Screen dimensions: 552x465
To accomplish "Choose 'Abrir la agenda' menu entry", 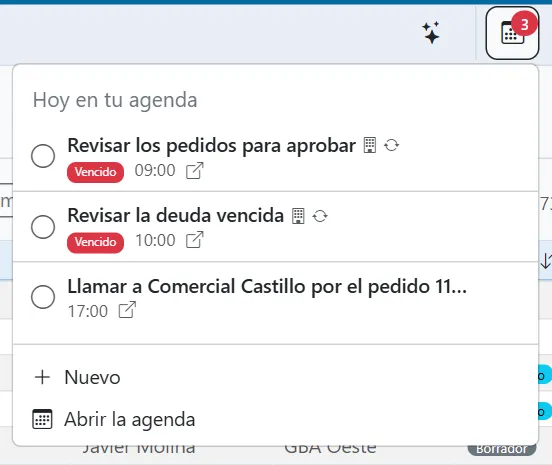I will [130, 419].
